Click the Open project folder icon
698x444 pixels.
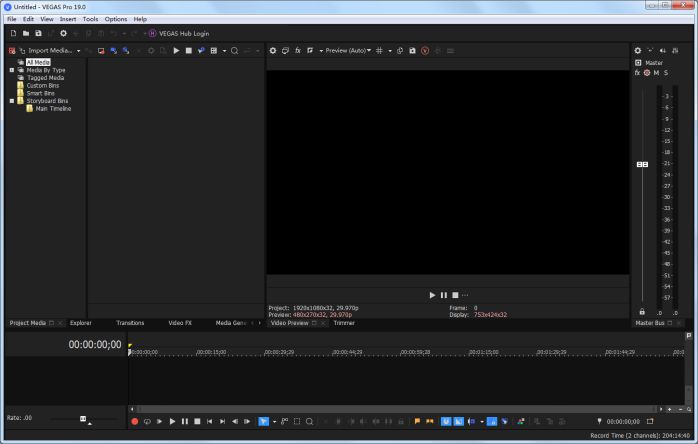26,33
